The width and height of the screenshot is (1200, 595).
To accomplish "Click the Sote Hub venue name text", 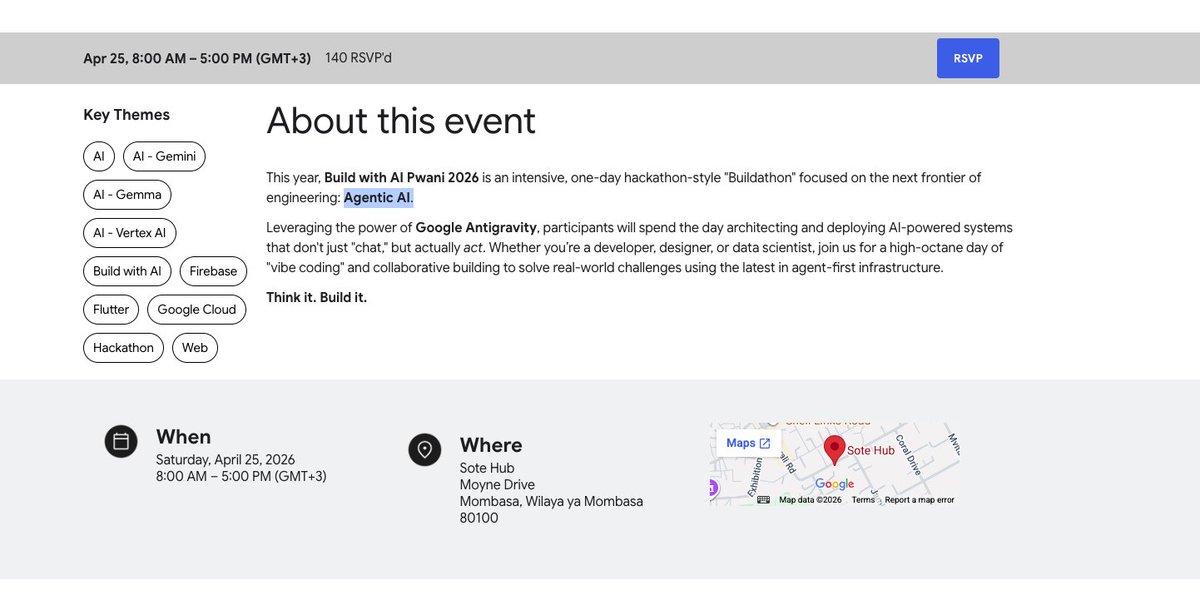I will point(487,468).
